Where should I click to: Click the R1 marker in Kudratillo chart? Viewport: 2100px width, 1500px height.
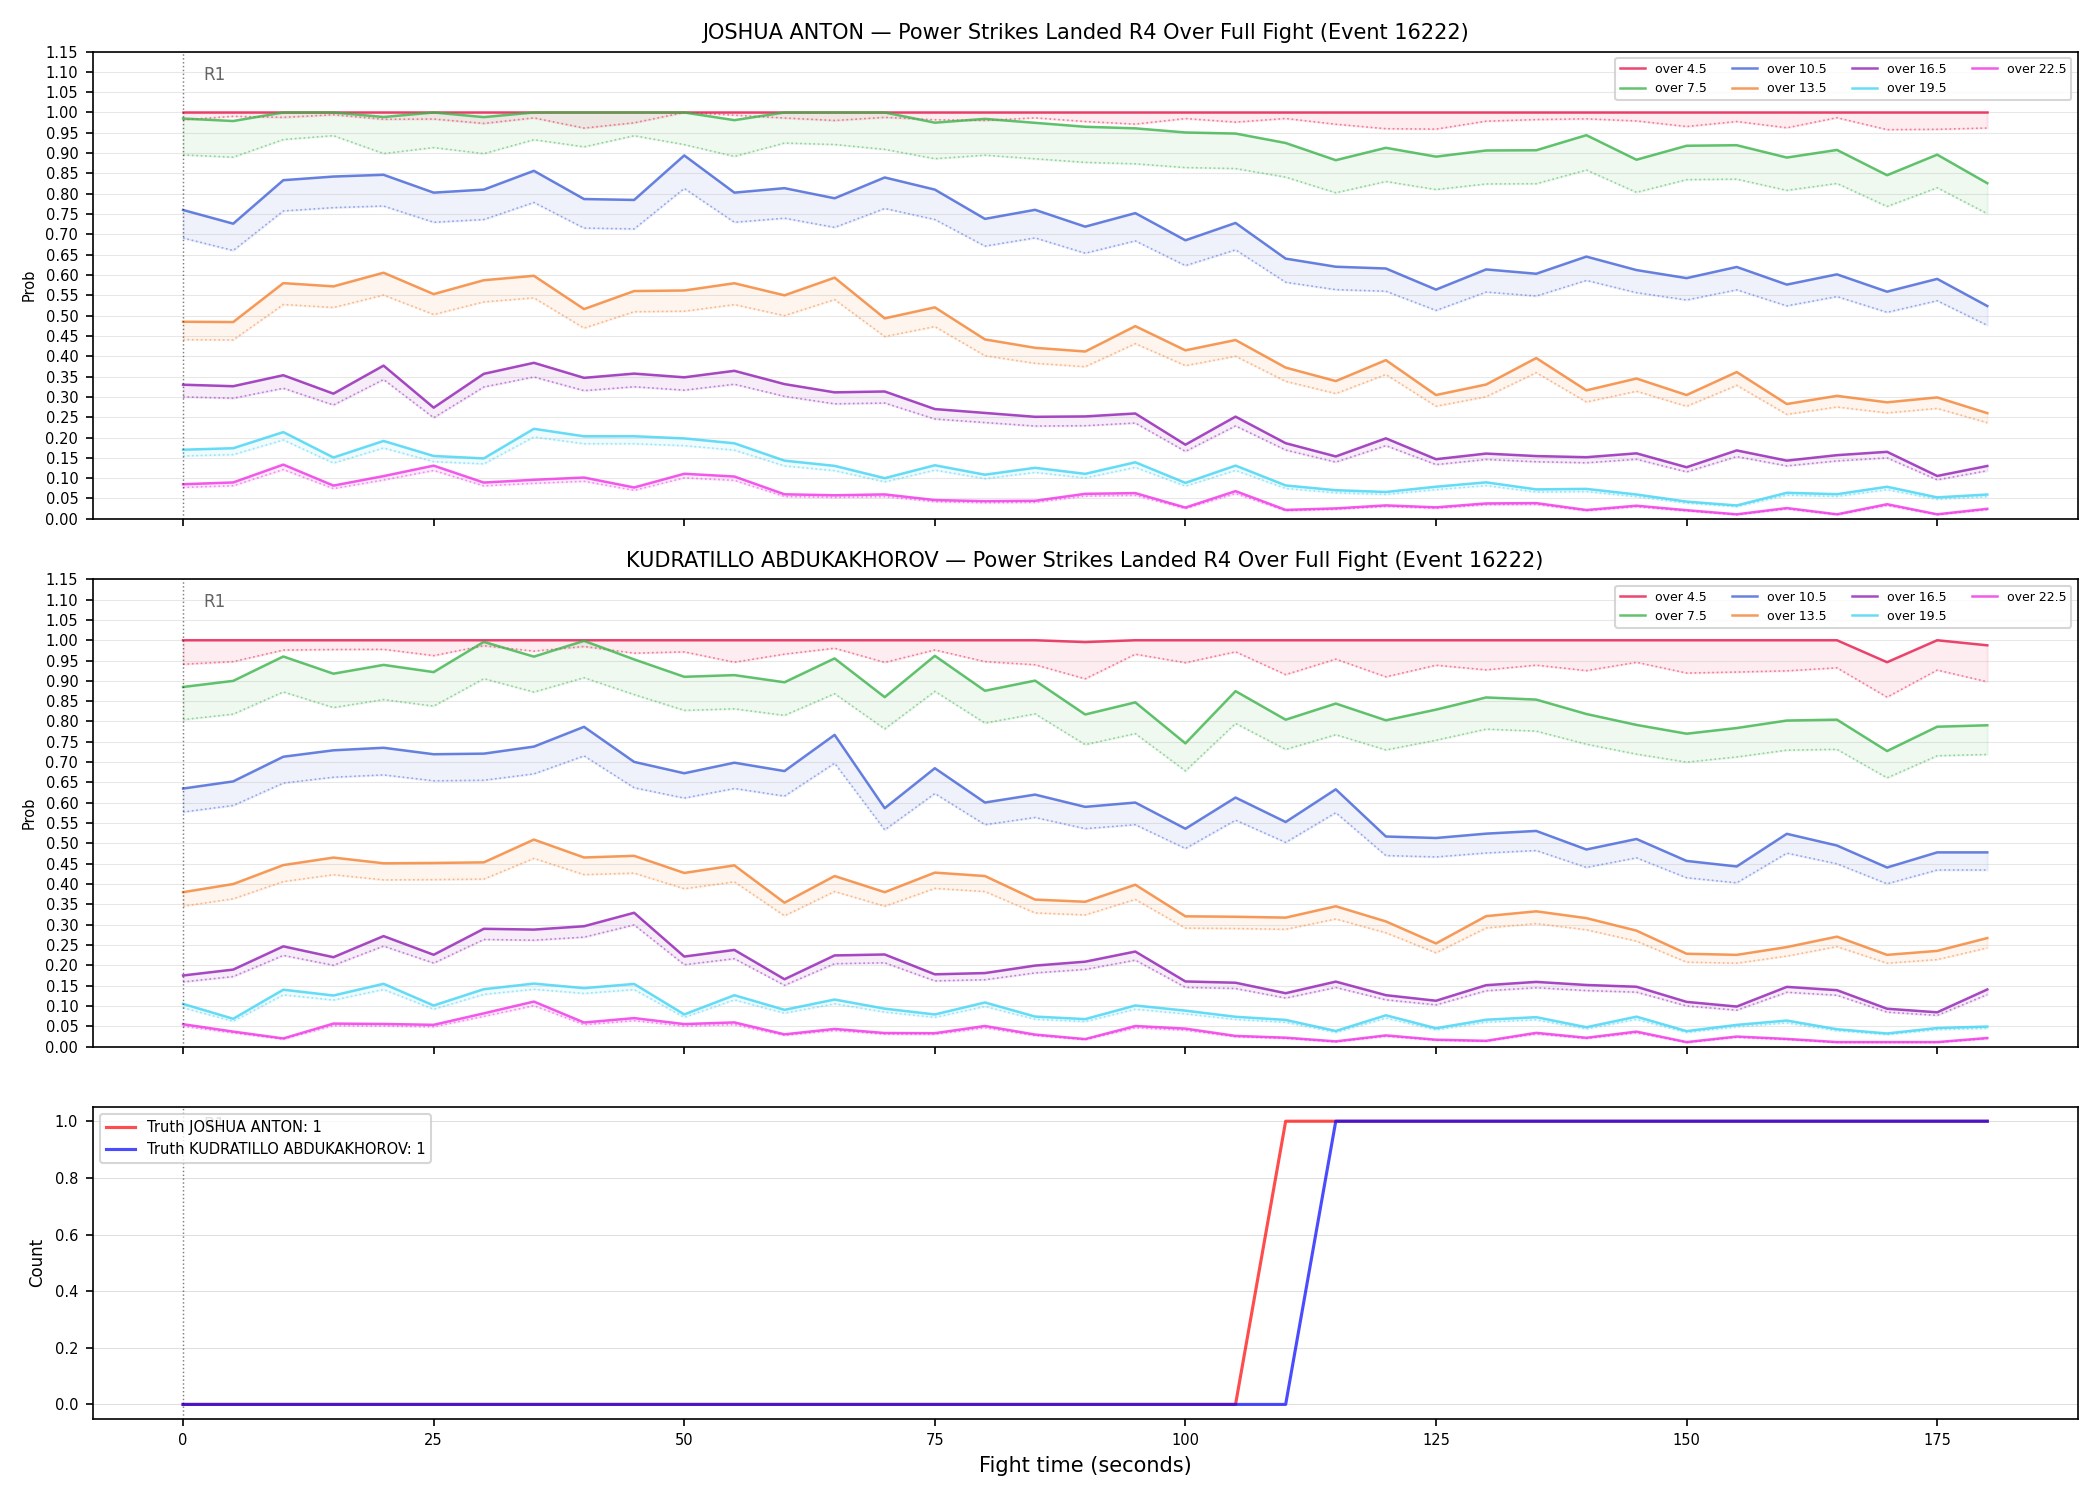pos(214,601)
